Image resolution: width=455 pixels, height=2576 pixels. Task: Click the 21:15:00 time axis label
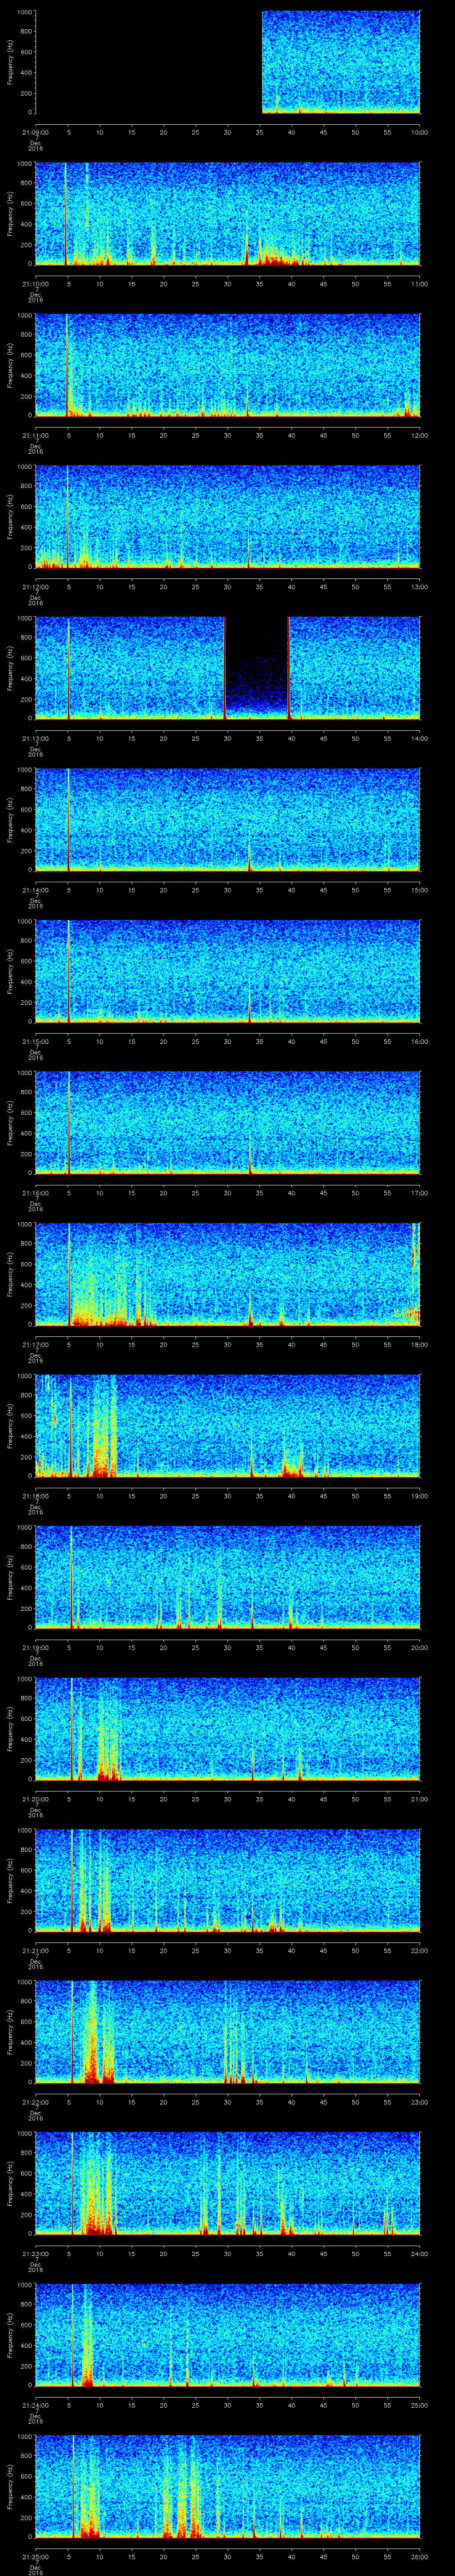[35, 1041]
